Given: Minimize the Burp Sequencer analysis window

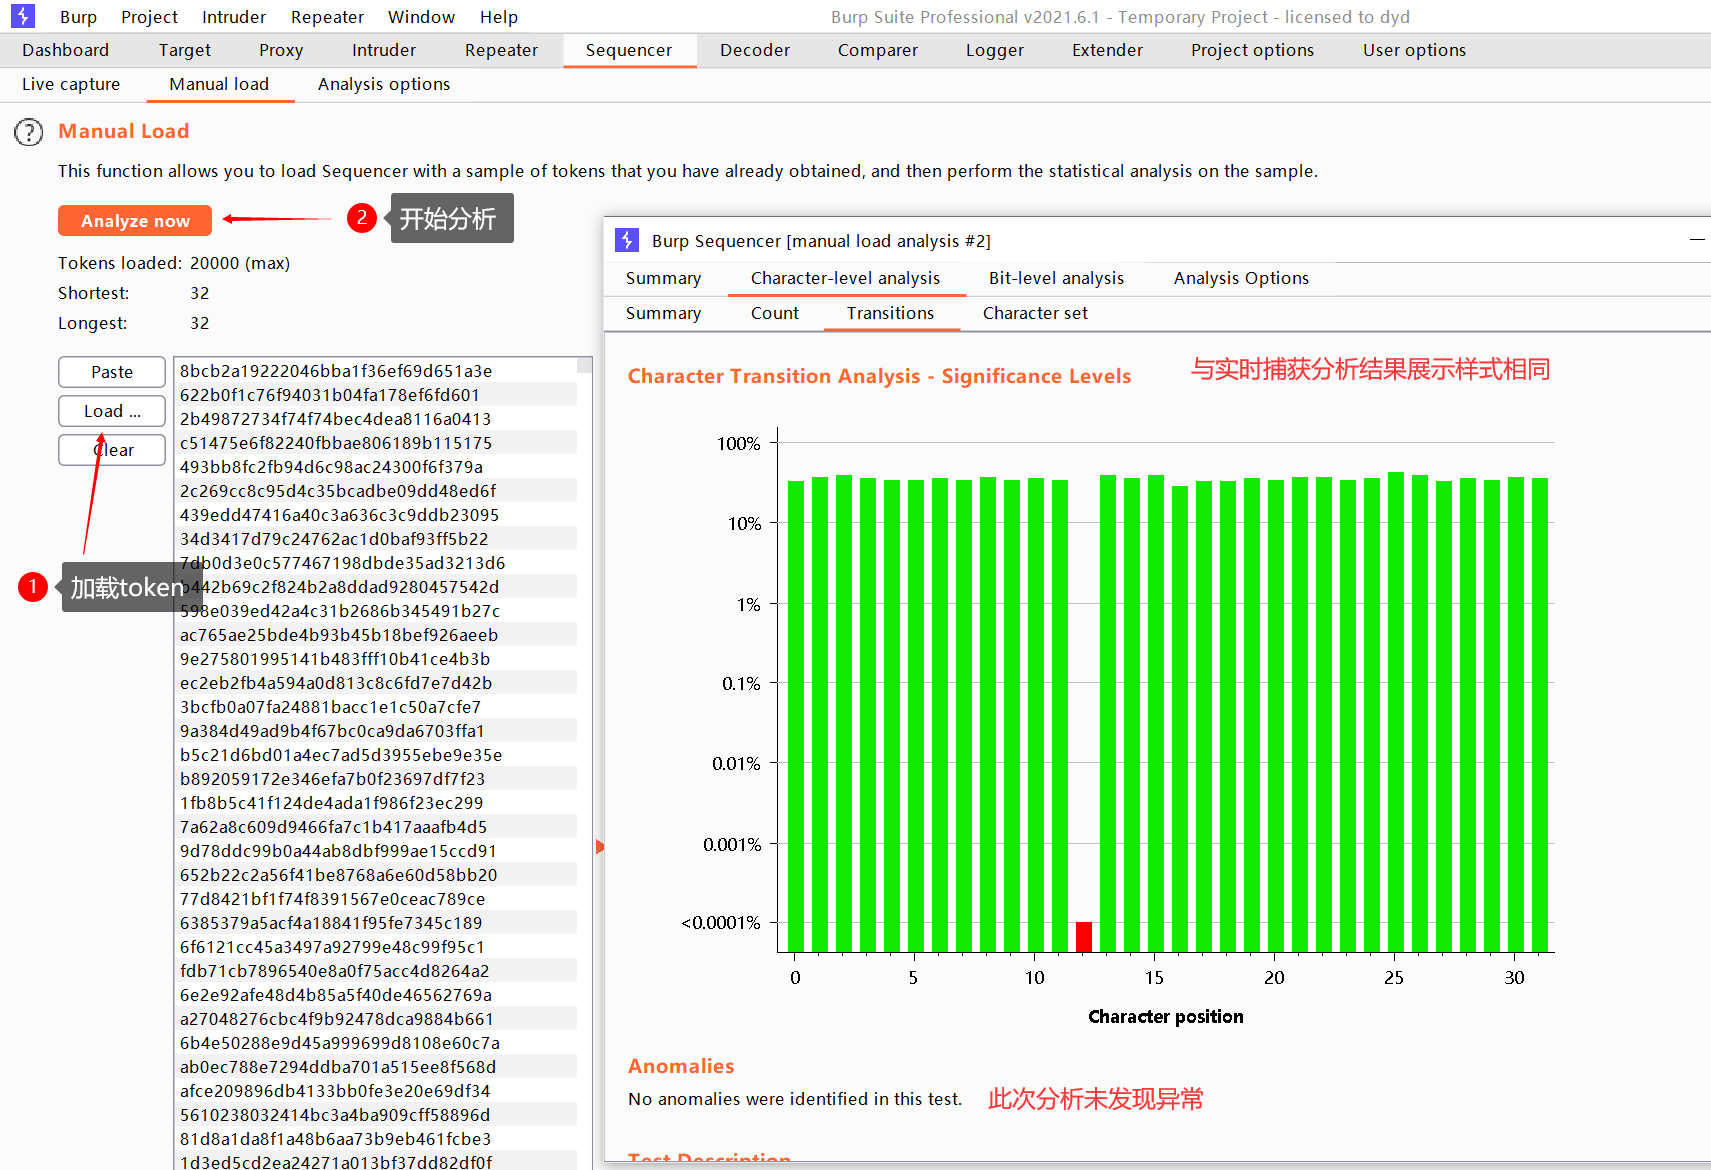Looking at the screenshot, I should (1696, 240).
